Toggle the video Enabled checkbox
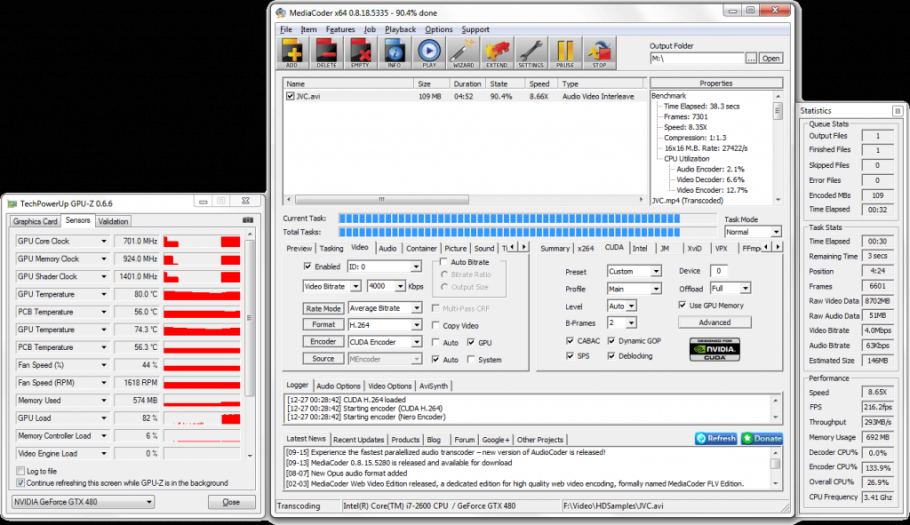 [308, 266]
